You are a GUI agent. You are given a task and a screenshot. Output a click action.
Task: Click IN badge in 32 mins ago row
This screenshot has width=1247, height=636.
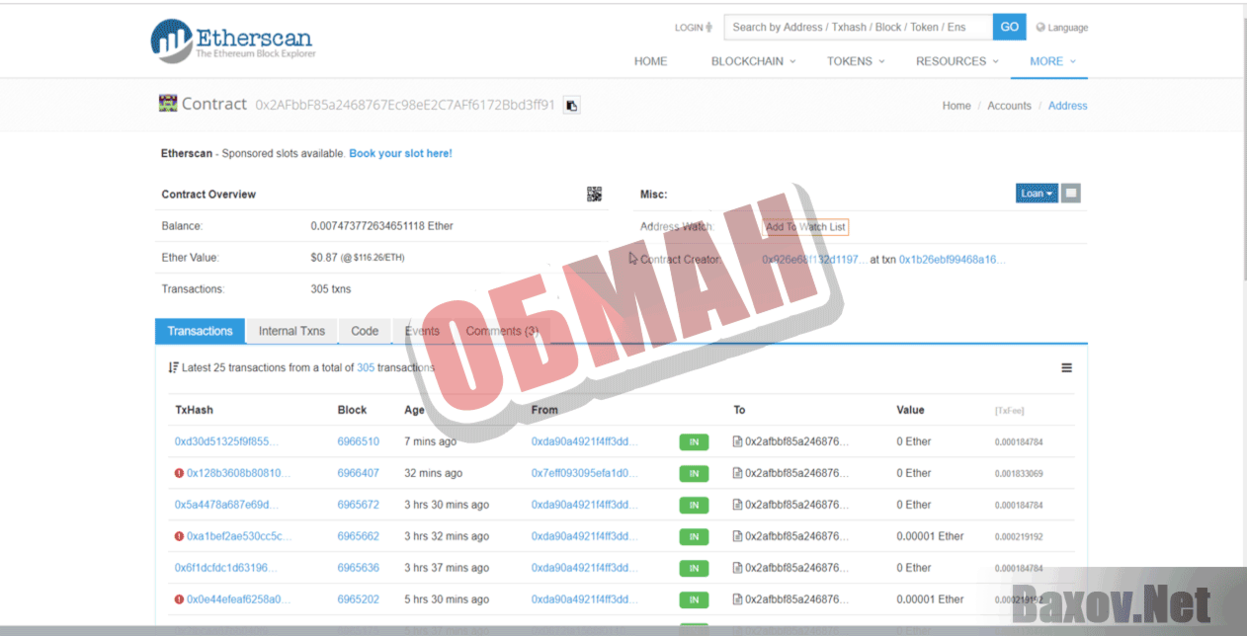click(x=693, y=473)
